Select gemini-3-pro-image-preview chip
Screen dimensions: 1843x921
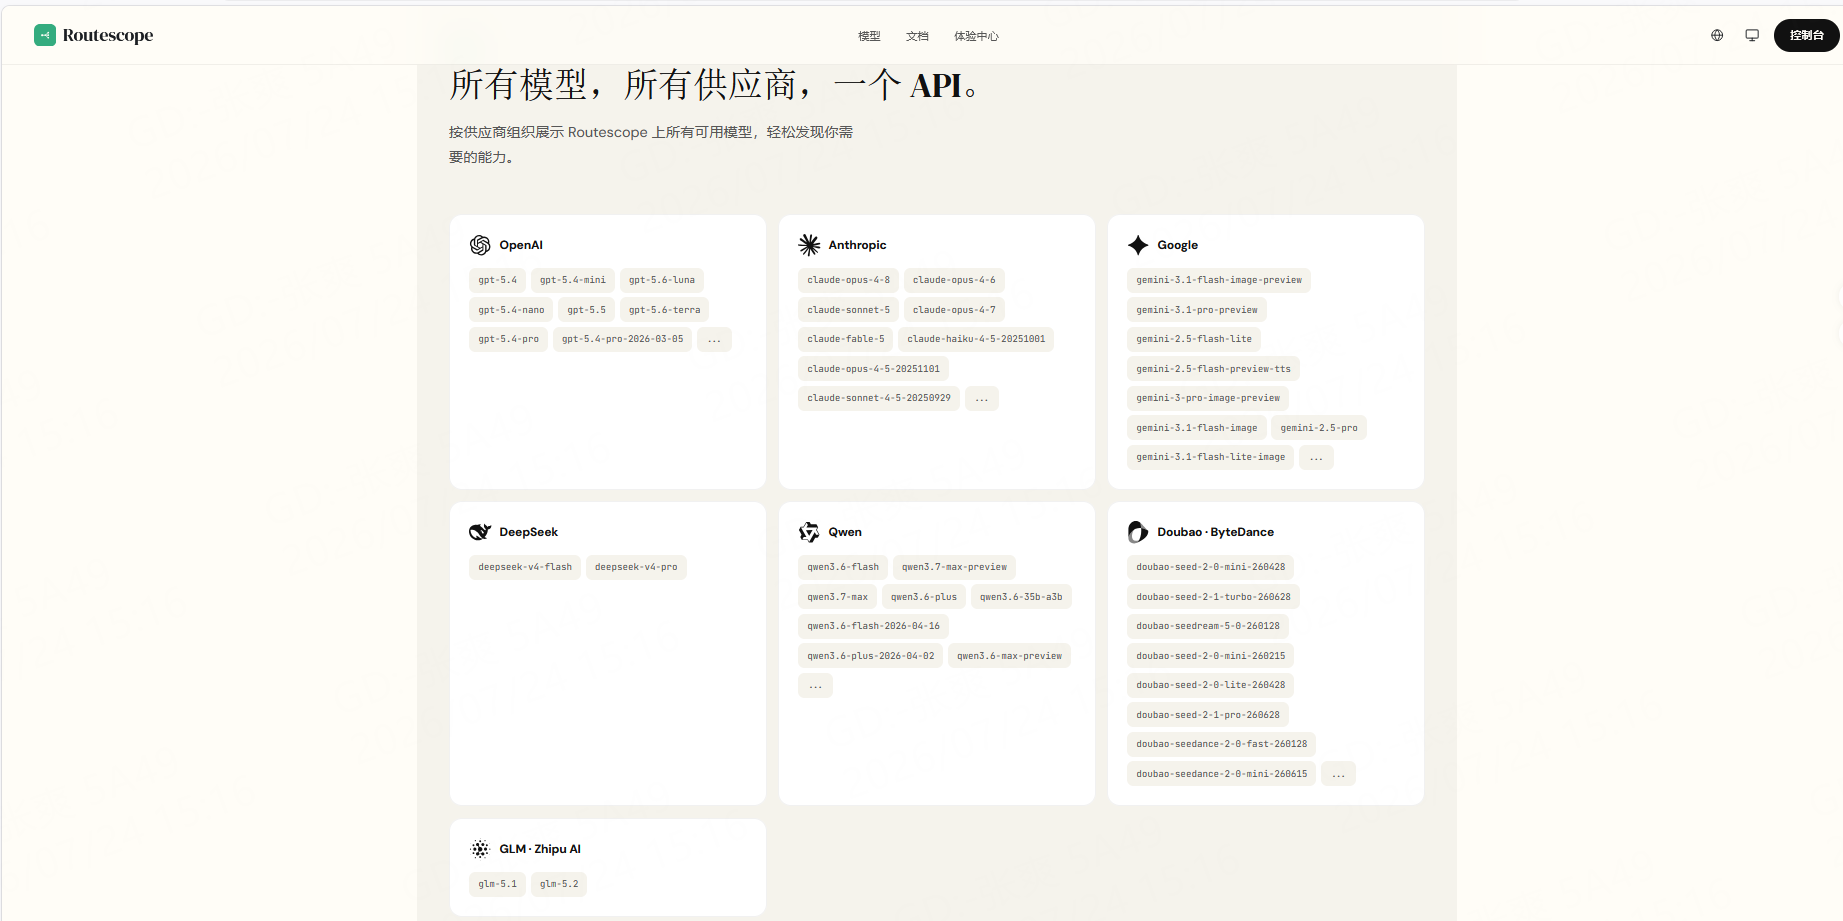[1208, 398]
